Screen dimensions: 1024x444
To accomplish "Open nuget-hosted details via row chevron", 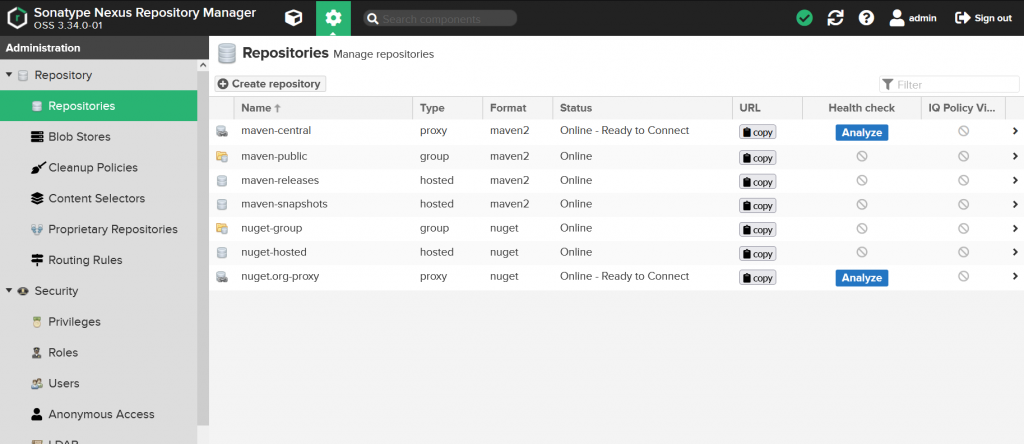I will click(1015, 252).
